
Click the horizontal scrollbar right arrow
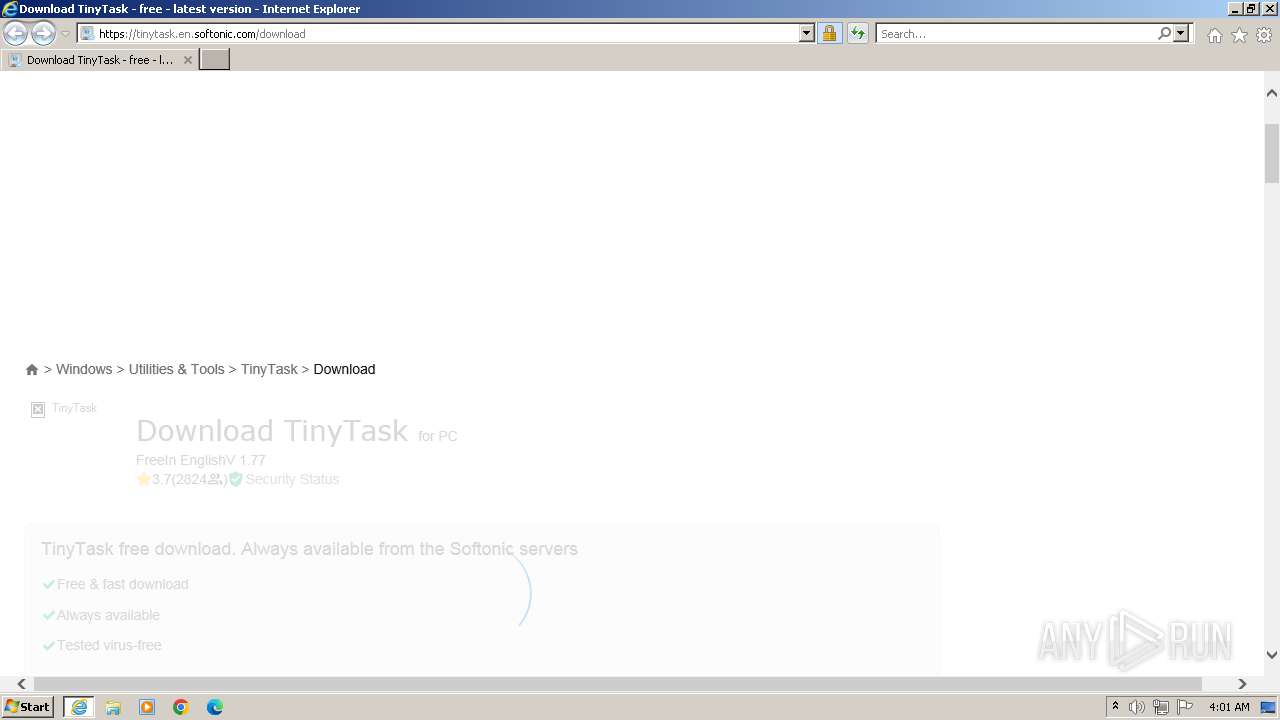pos(1242,684)
